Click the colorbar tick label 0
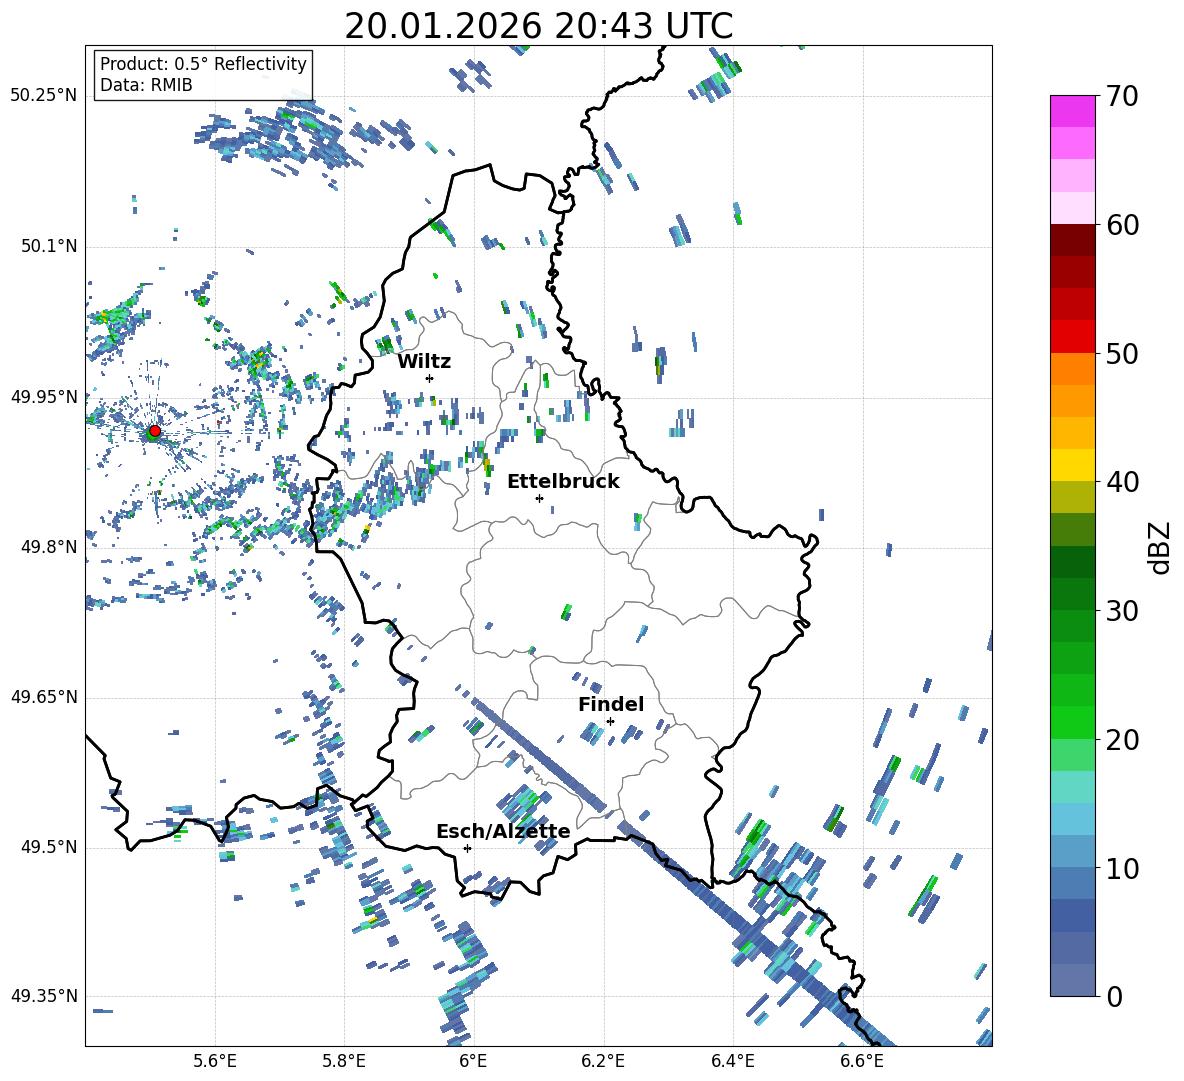Viewport: 1184px width, 1081px height. (1114, 996)
